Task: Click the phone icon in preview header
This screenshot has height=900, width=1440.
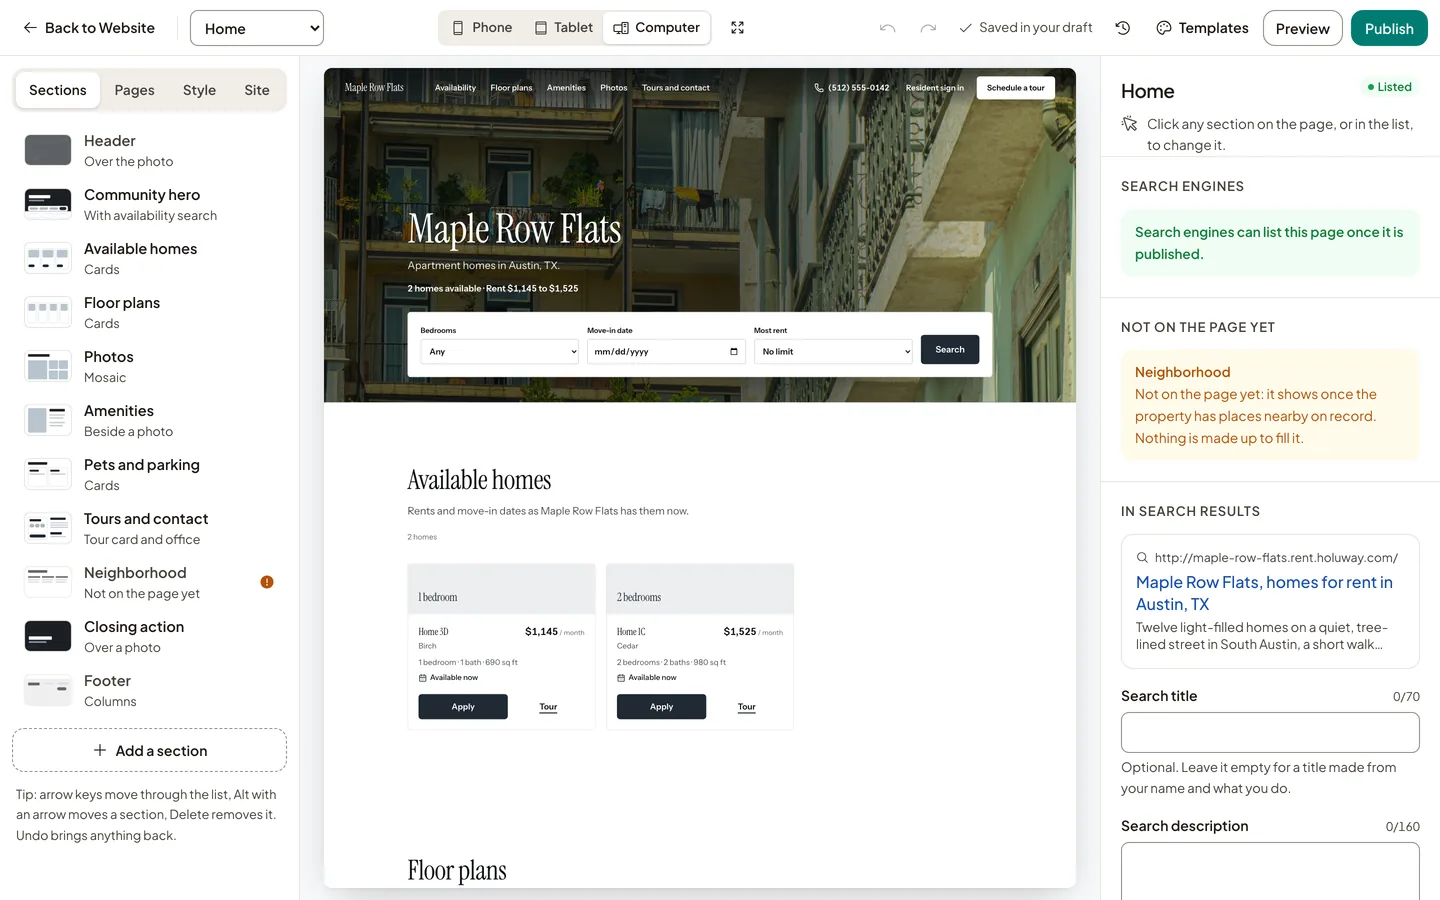Action: pos(819,88)
